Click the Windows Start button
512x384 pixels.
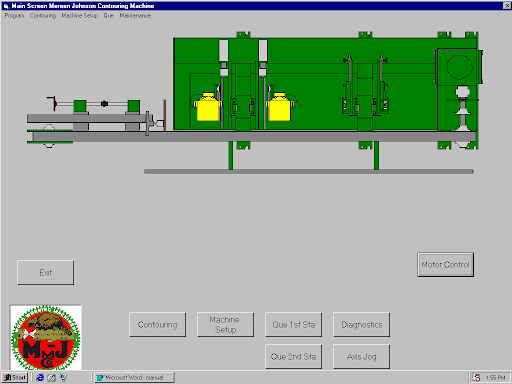(15, 378)
